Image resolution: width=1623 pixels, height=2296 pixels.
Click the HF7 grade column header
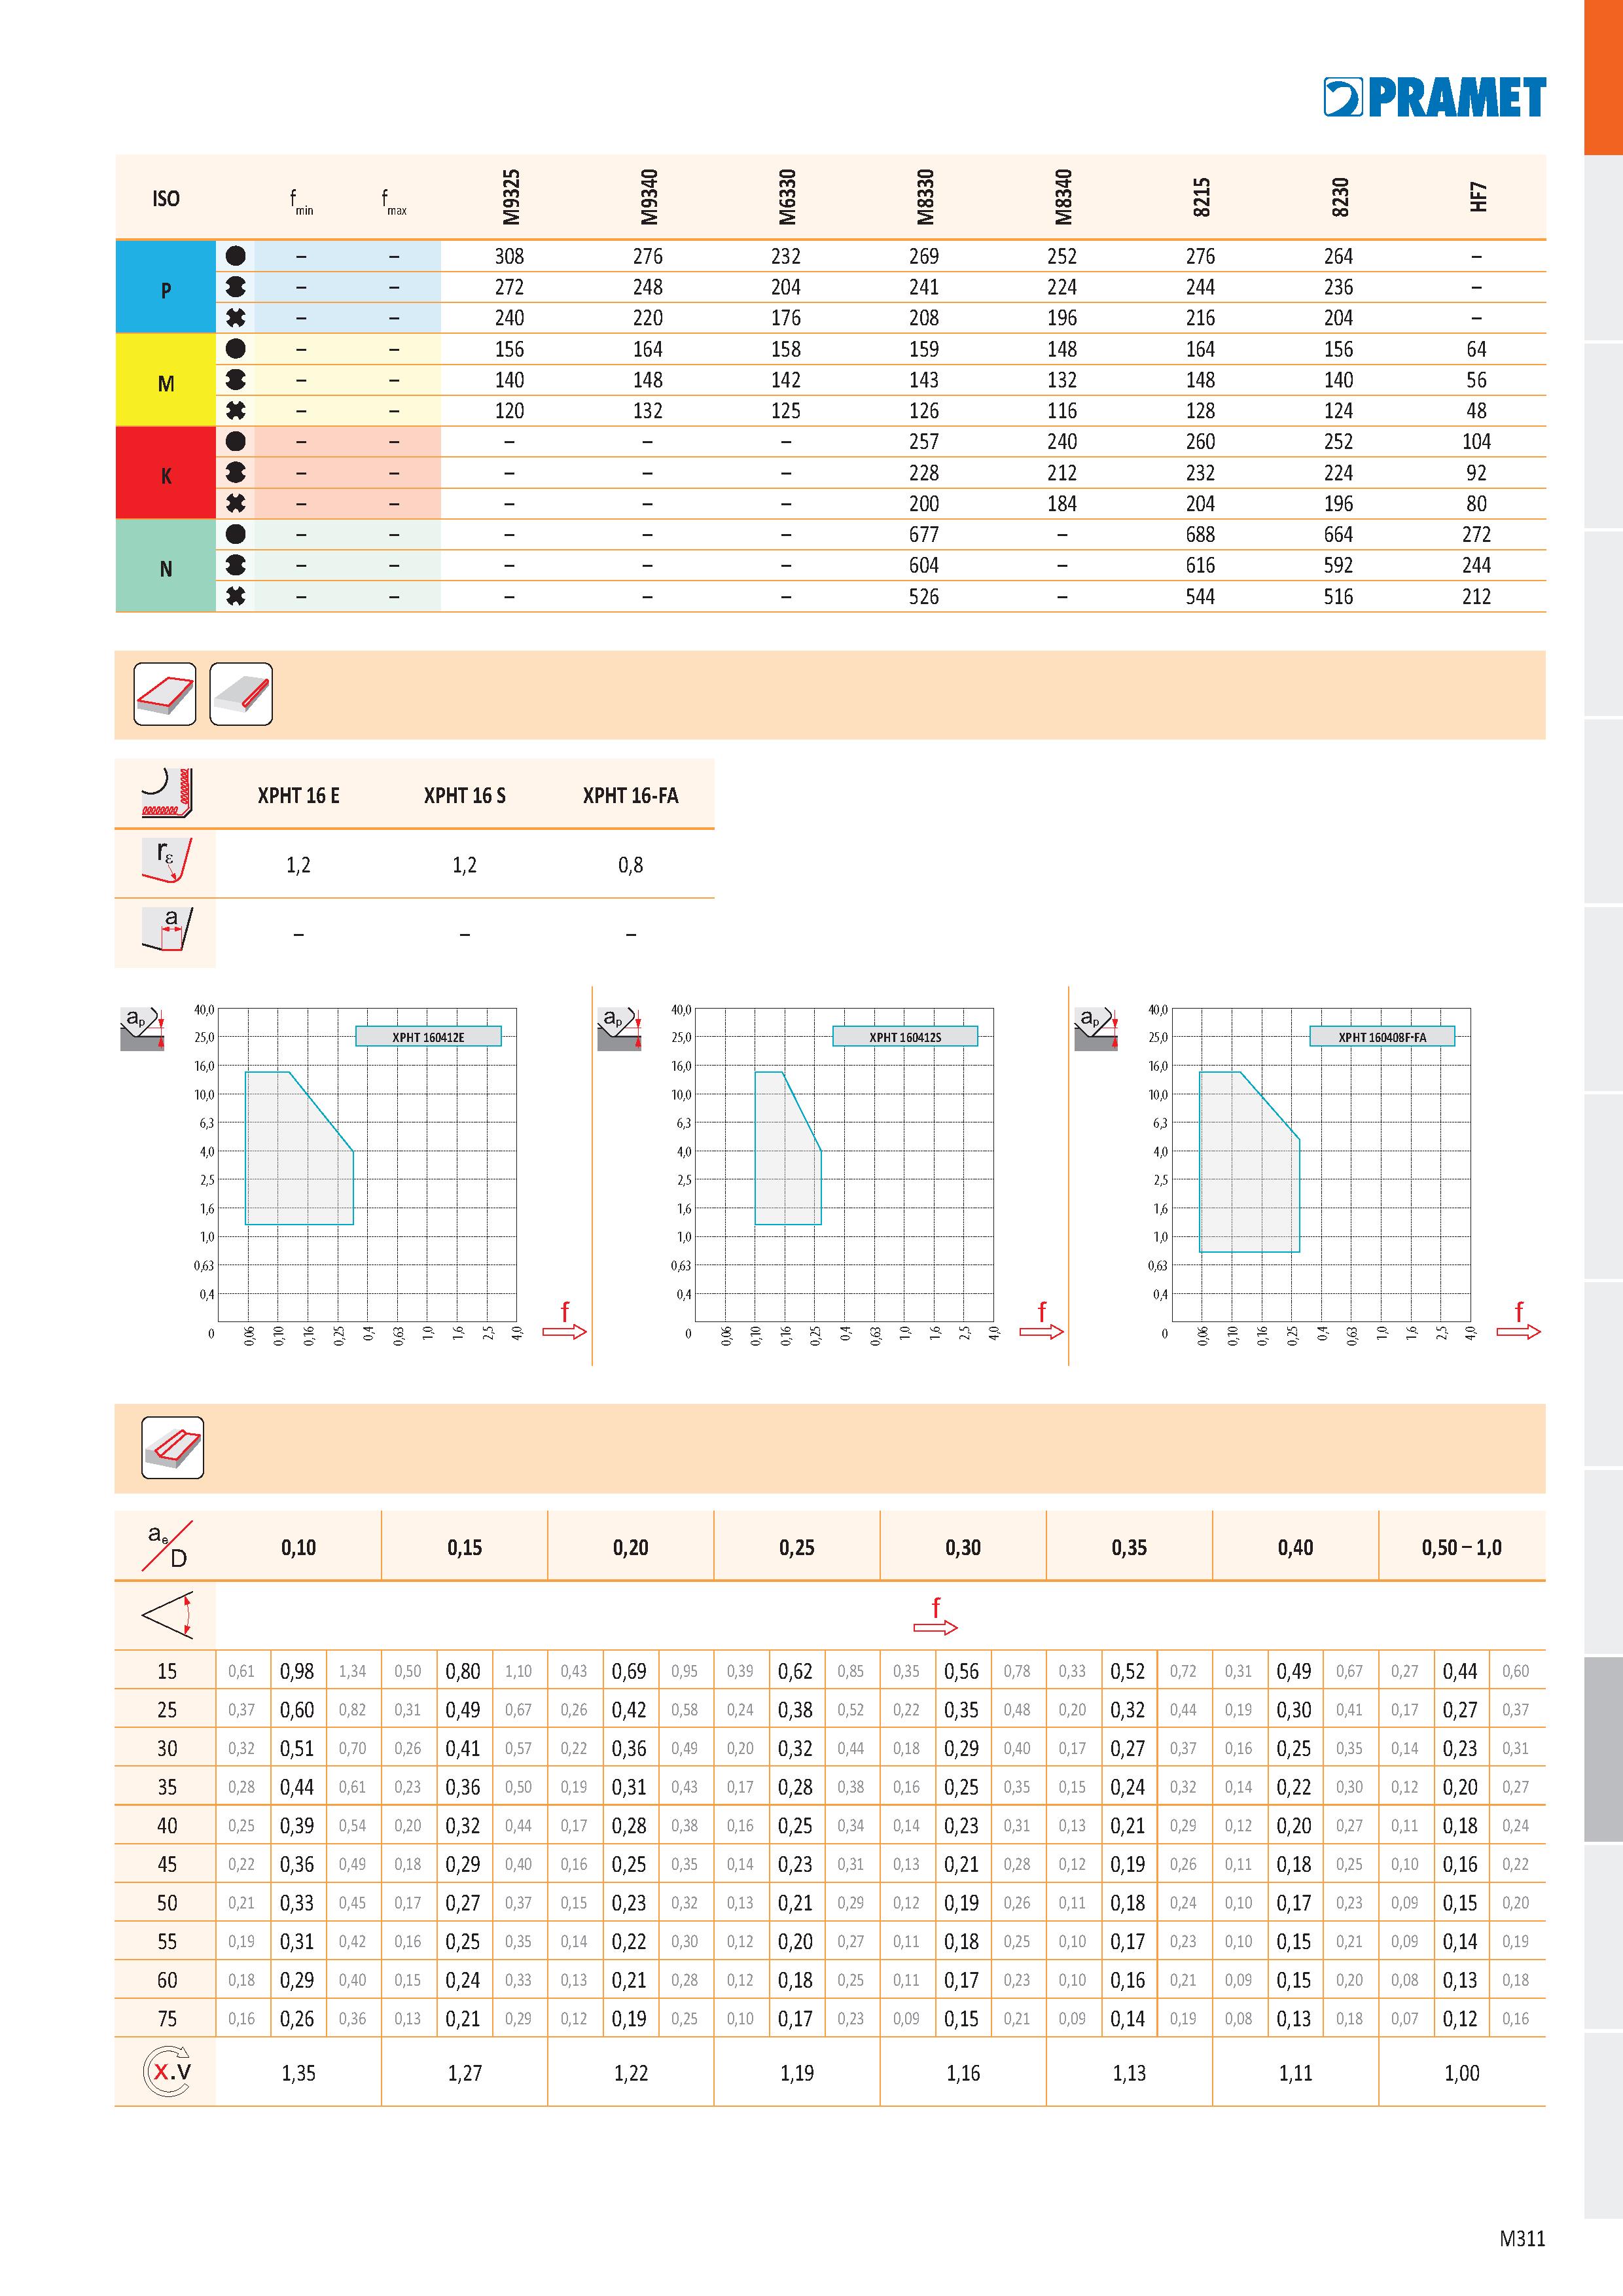(x=1478, y=197)
